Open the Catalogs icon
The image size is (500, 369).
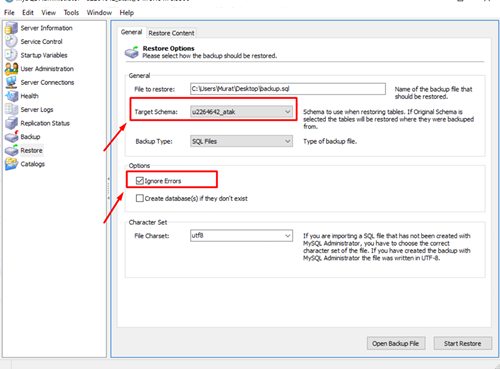pos(11,164)
